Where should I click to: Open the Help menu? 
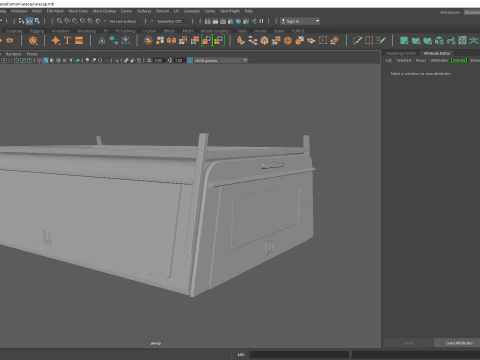[249, 11]
